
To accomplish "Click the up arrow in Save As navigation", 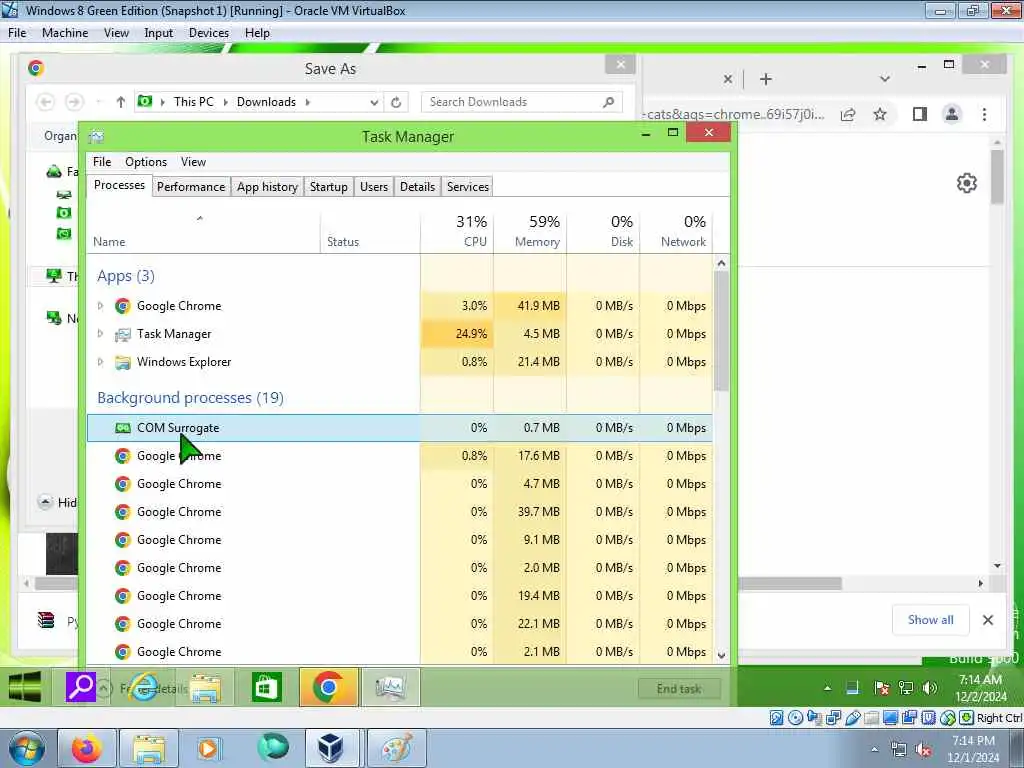I will [120, 102].
